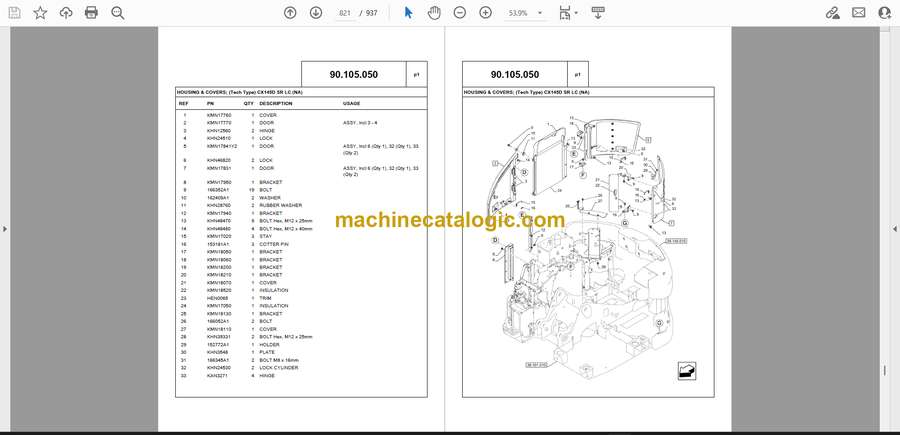This screenshot has width=900, height=435.
Task: Click COTTER PIN description
Action: [x=273, y=244]
